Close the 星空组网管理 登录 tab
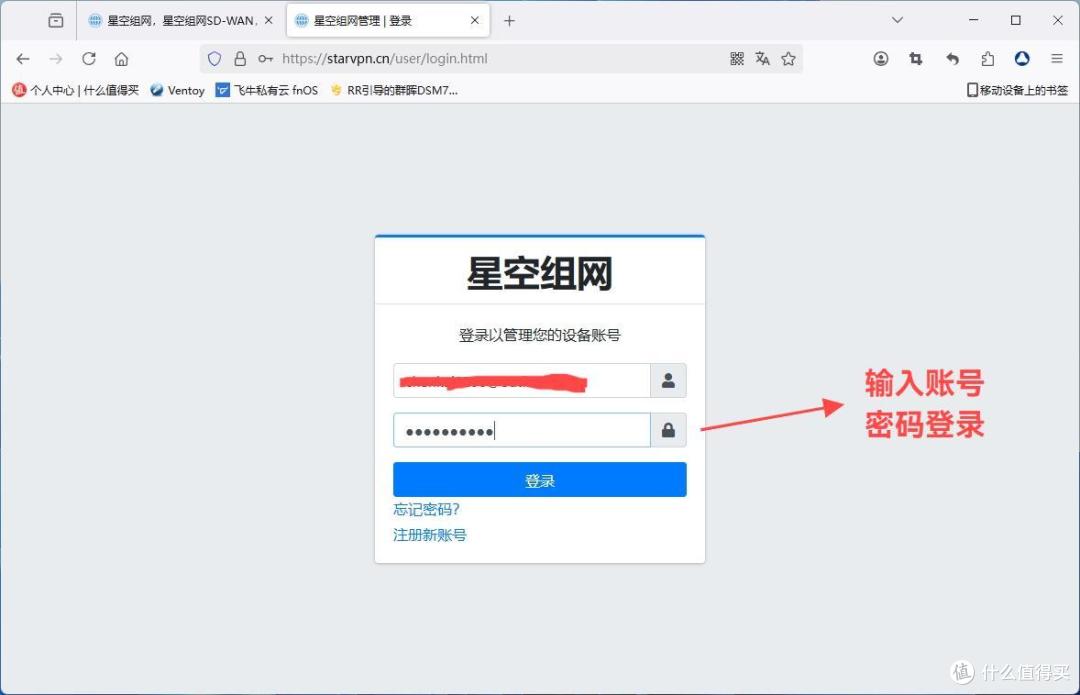1080x695 pixels. click(475, 21)
